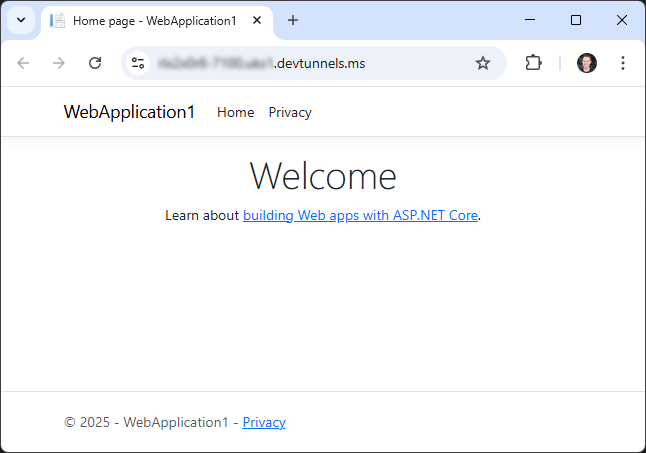The width and height of the screenshot is (646, 453).
Task: Expand the tab search dropdown arrow
Action: pyautogui.click(x=21, y=20)
